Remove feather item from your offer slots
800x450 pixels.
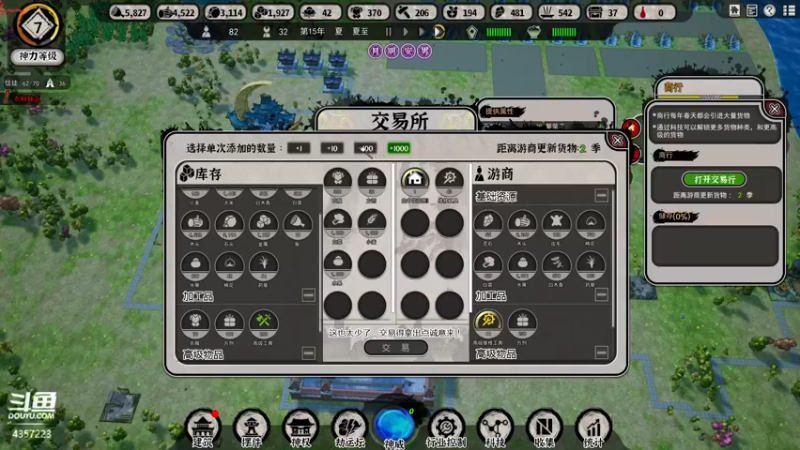(372, 224)
